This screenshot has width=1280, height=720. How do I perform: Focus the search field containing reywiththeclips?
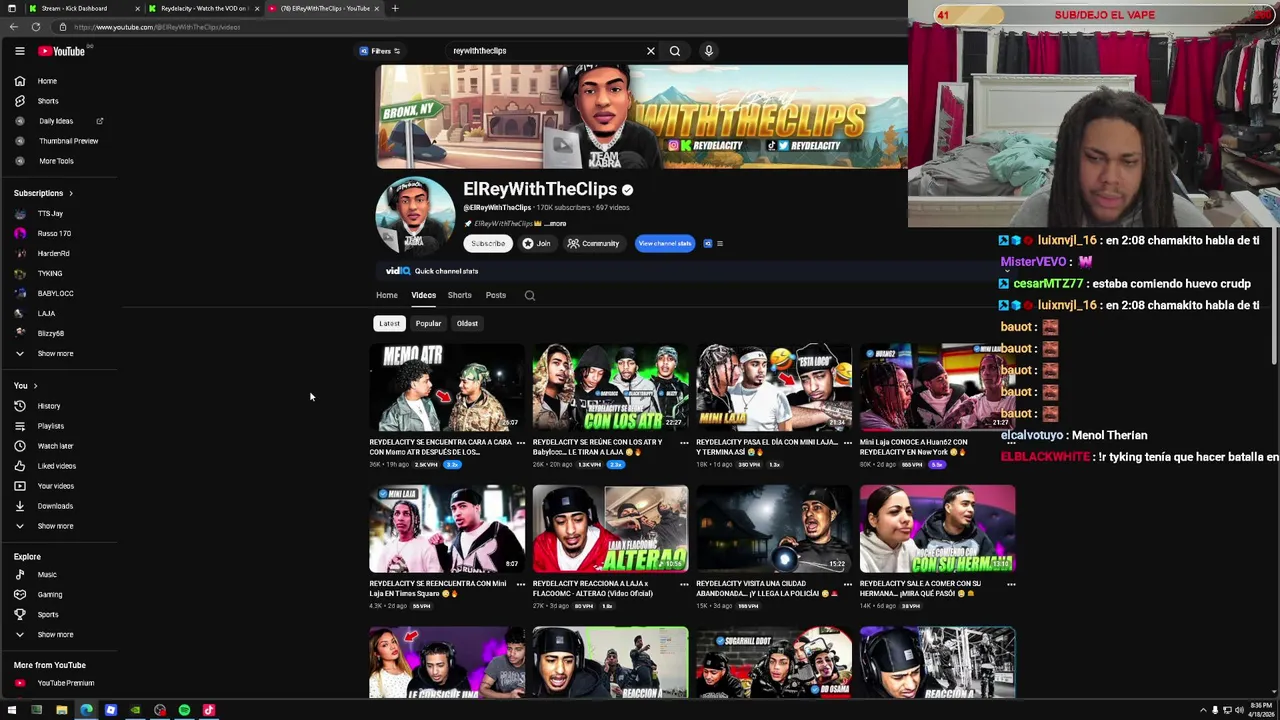pyautogui.click(x=545, y=51)
